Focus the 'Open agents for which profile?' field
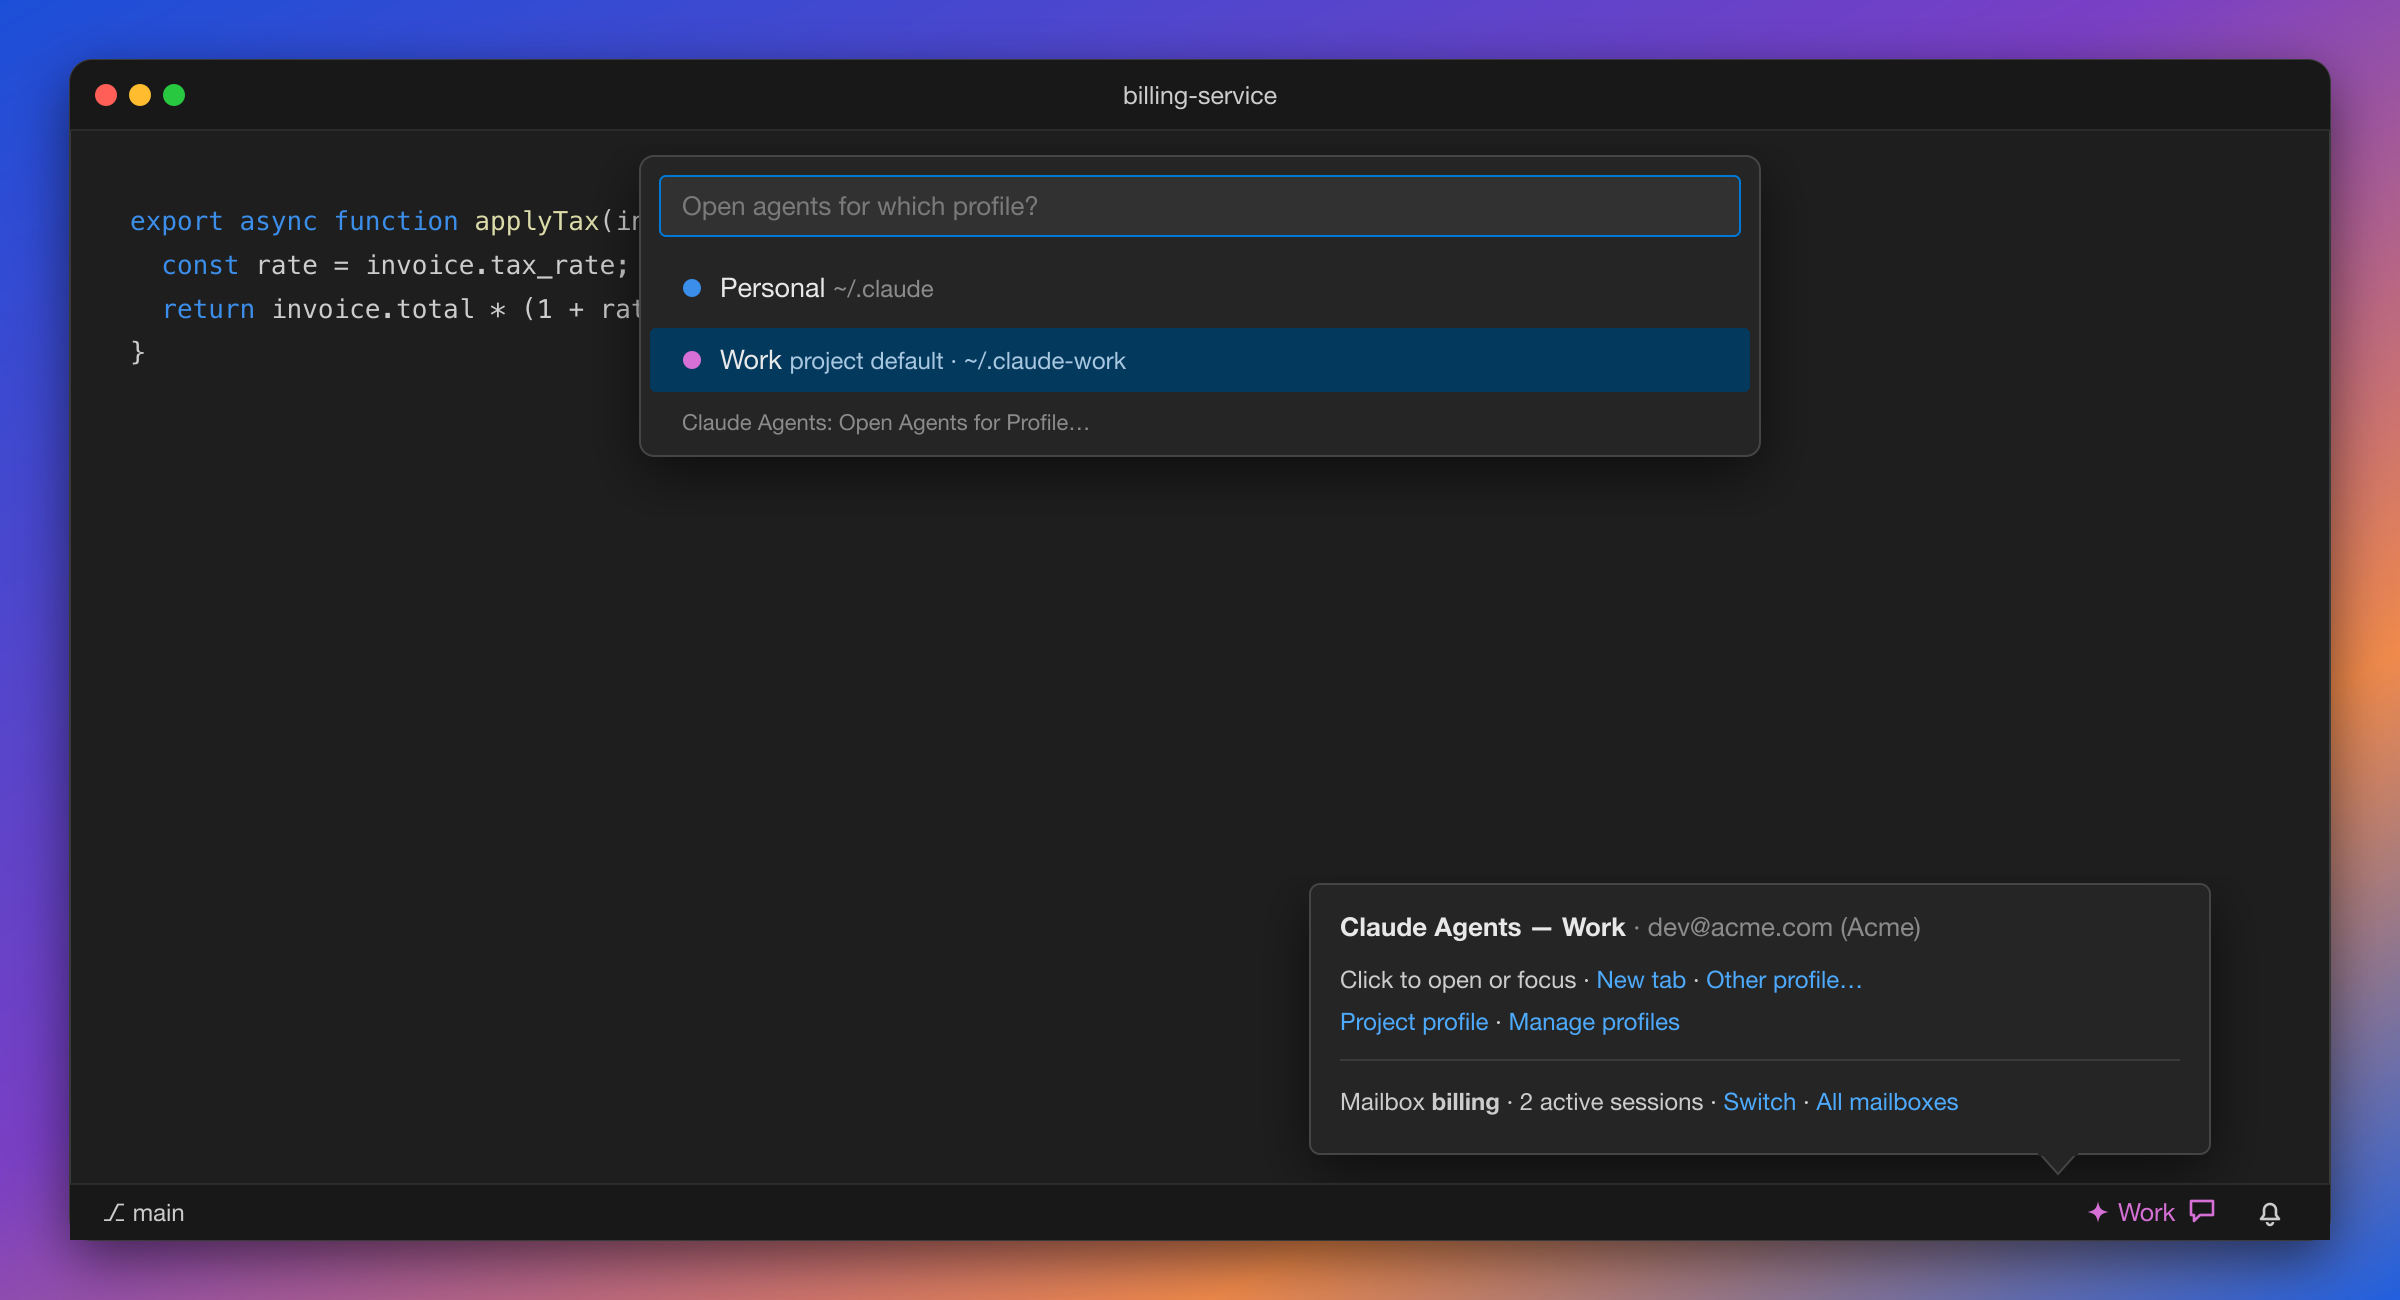This screenshot has width=2400, height=1300. [x=1199, y=206]
